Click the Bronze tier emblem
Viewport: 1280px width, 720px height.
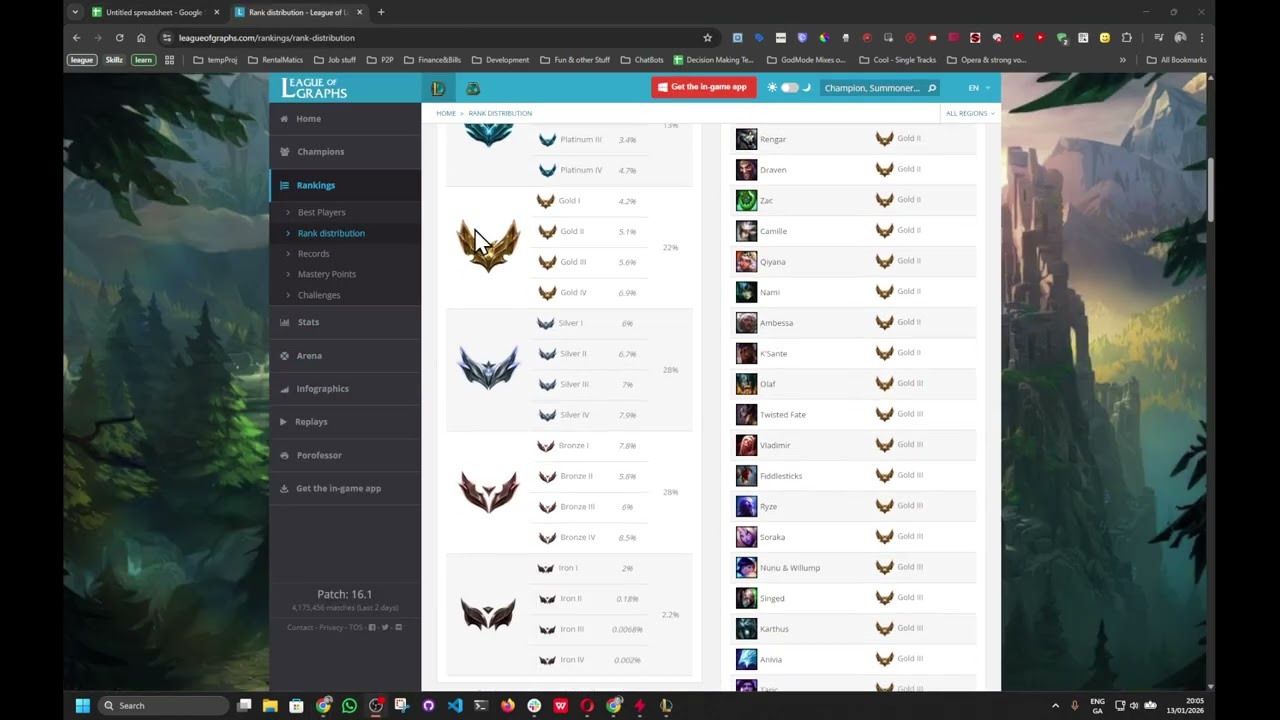pos(488,491)
